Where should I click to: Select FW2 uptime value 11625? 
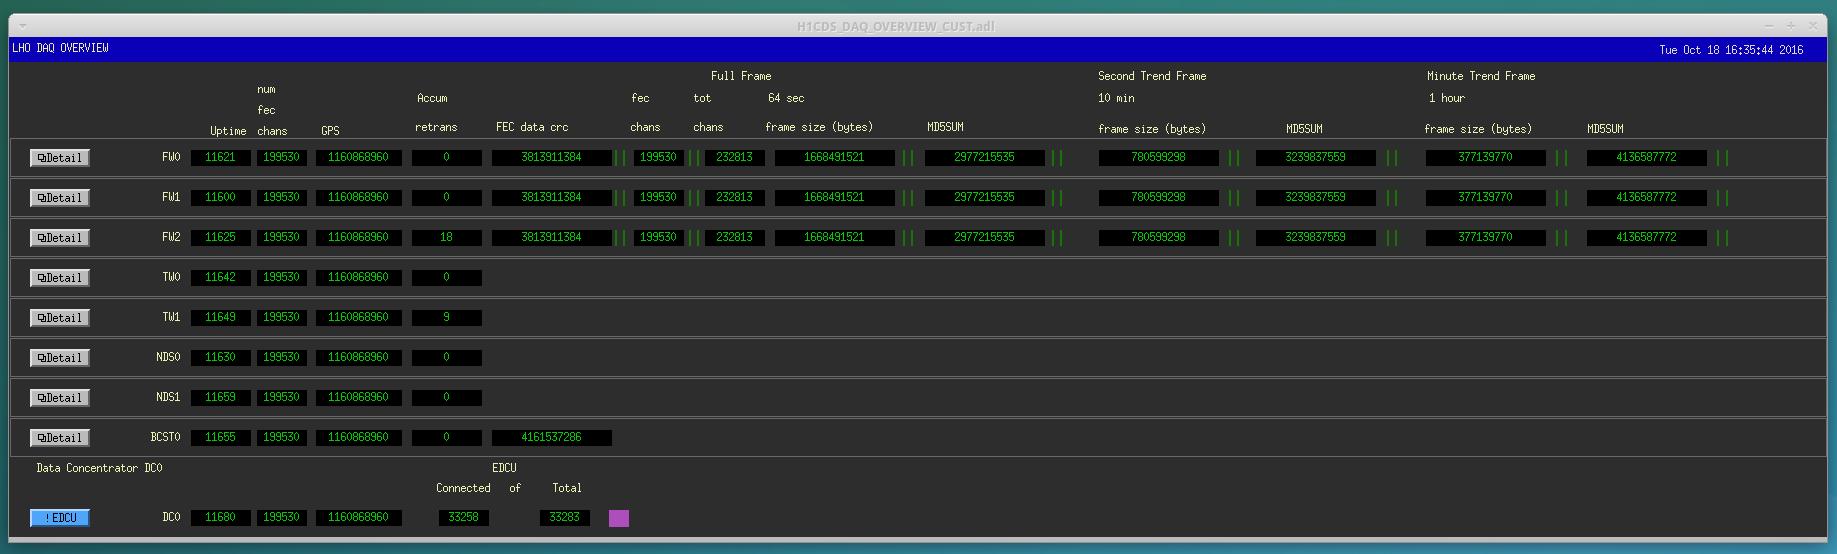pos(221,238)
